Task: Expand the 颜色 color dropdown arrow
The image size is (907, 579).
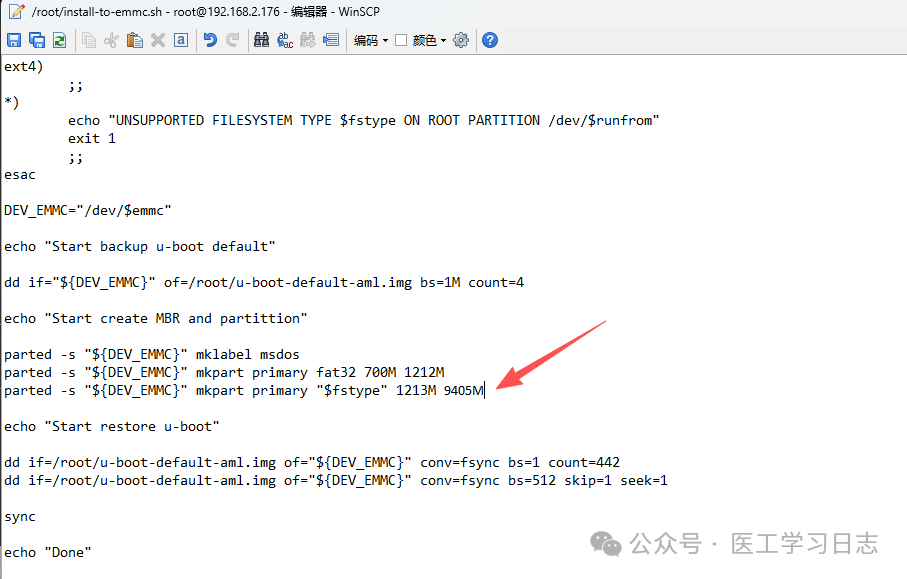Action: (443, 41)
